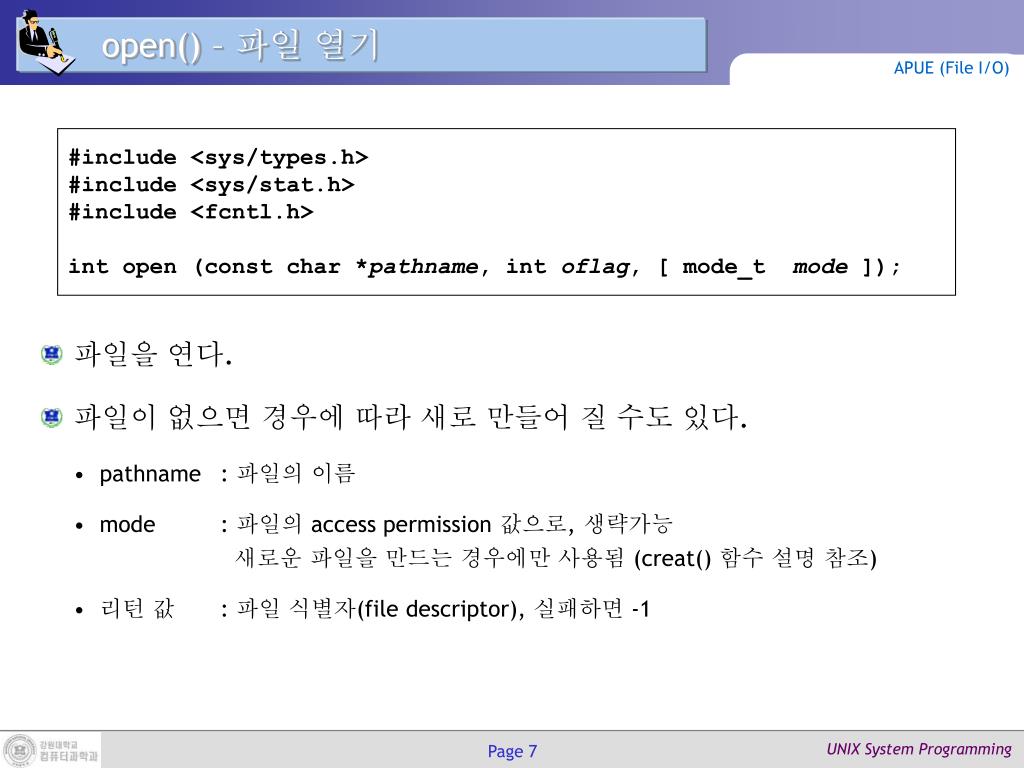Click the #include <fcntl.h> line
The width and height of the screenshot is (1024, 768).
[x=191, y=212]
